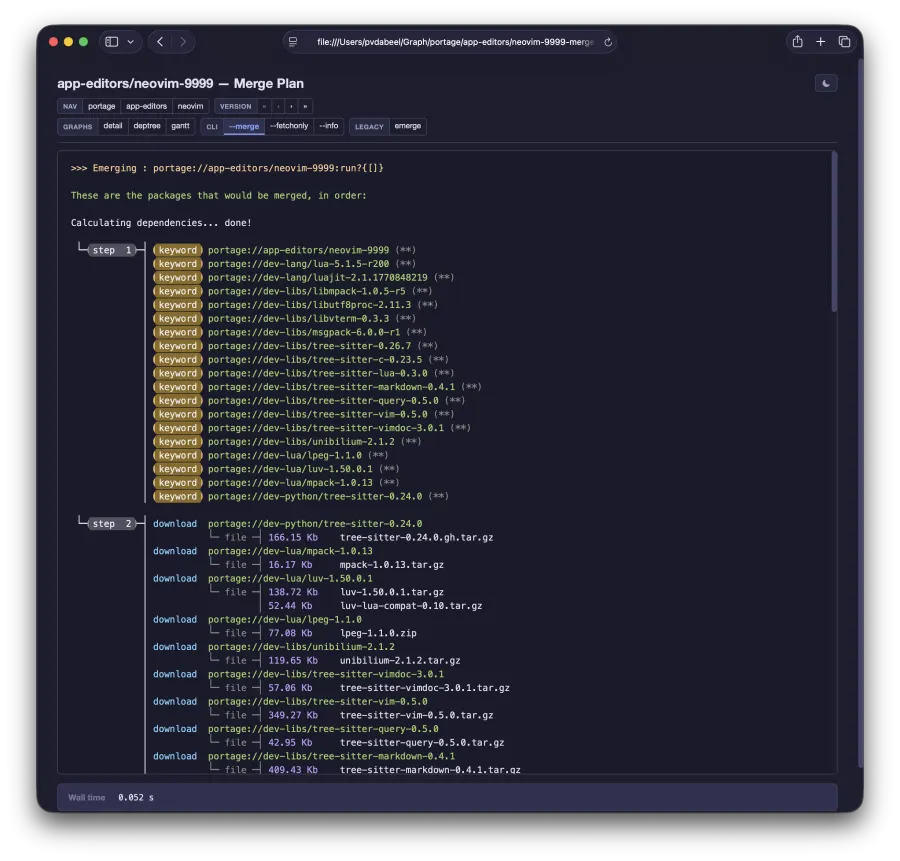Click portage://dev-lua/lpeg-1.1.0 in step 1
The image size is (900, 861).
point(285,456)
